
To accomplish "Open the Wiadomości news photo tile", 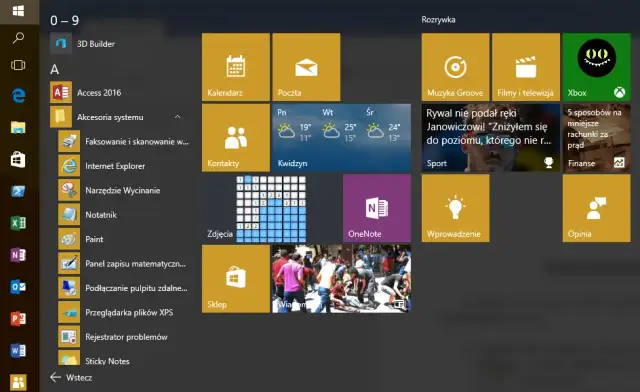I will pyautogui.click(x=342, y=279).
